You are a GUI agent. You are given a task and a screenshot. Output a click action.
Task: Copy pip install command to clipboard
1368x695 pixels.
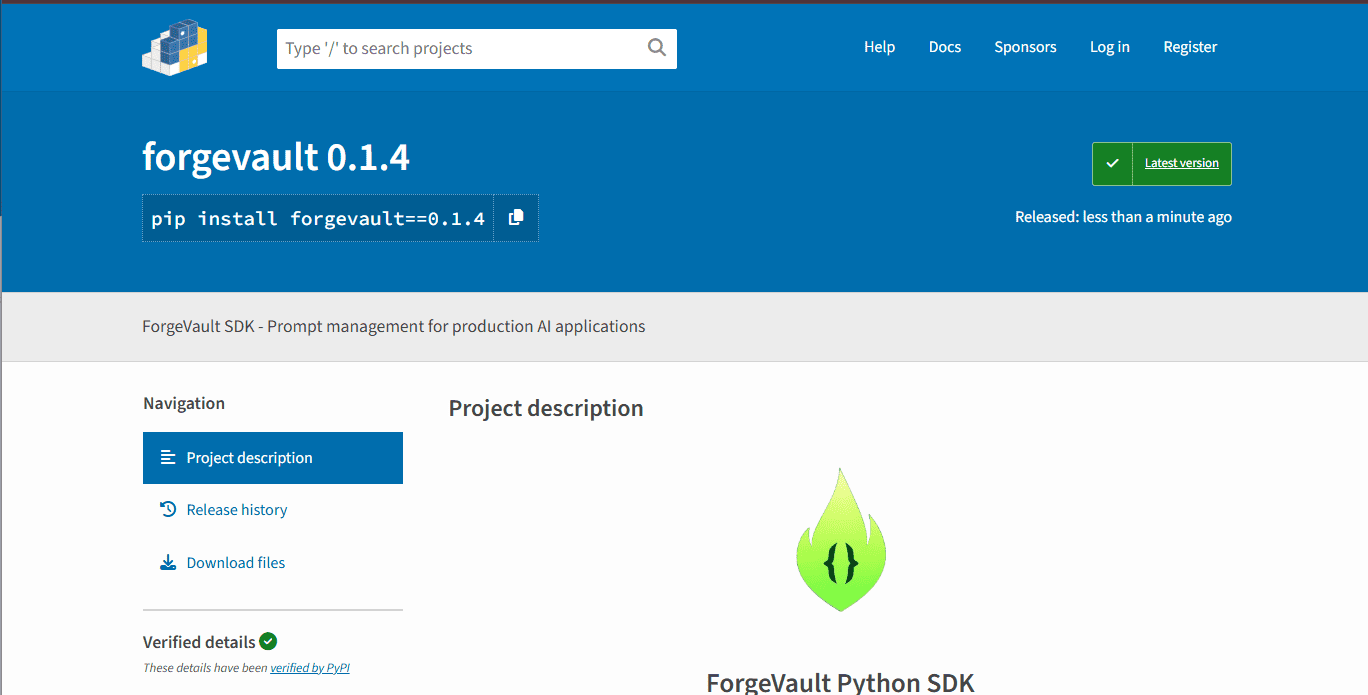tap(516, 218)
